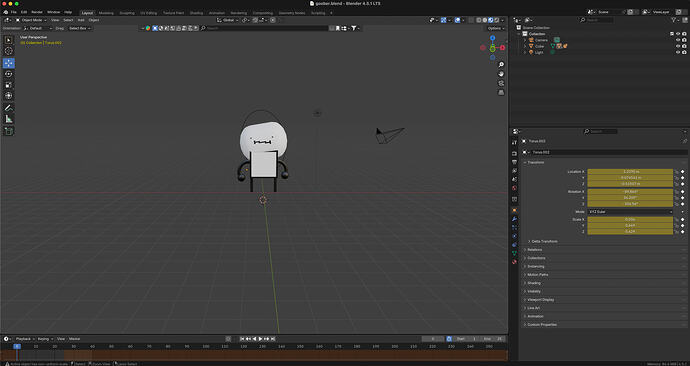Switch viewport to wireframe shading mode

(479, 20)
